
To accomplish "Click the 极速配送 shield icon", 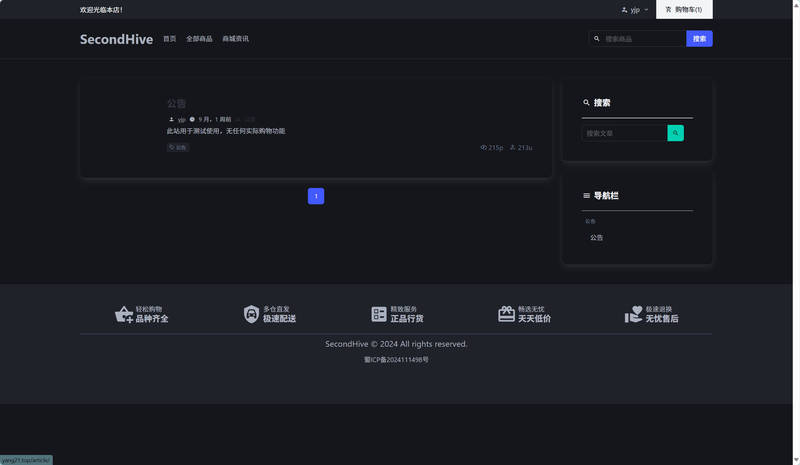I will (251, 314).
